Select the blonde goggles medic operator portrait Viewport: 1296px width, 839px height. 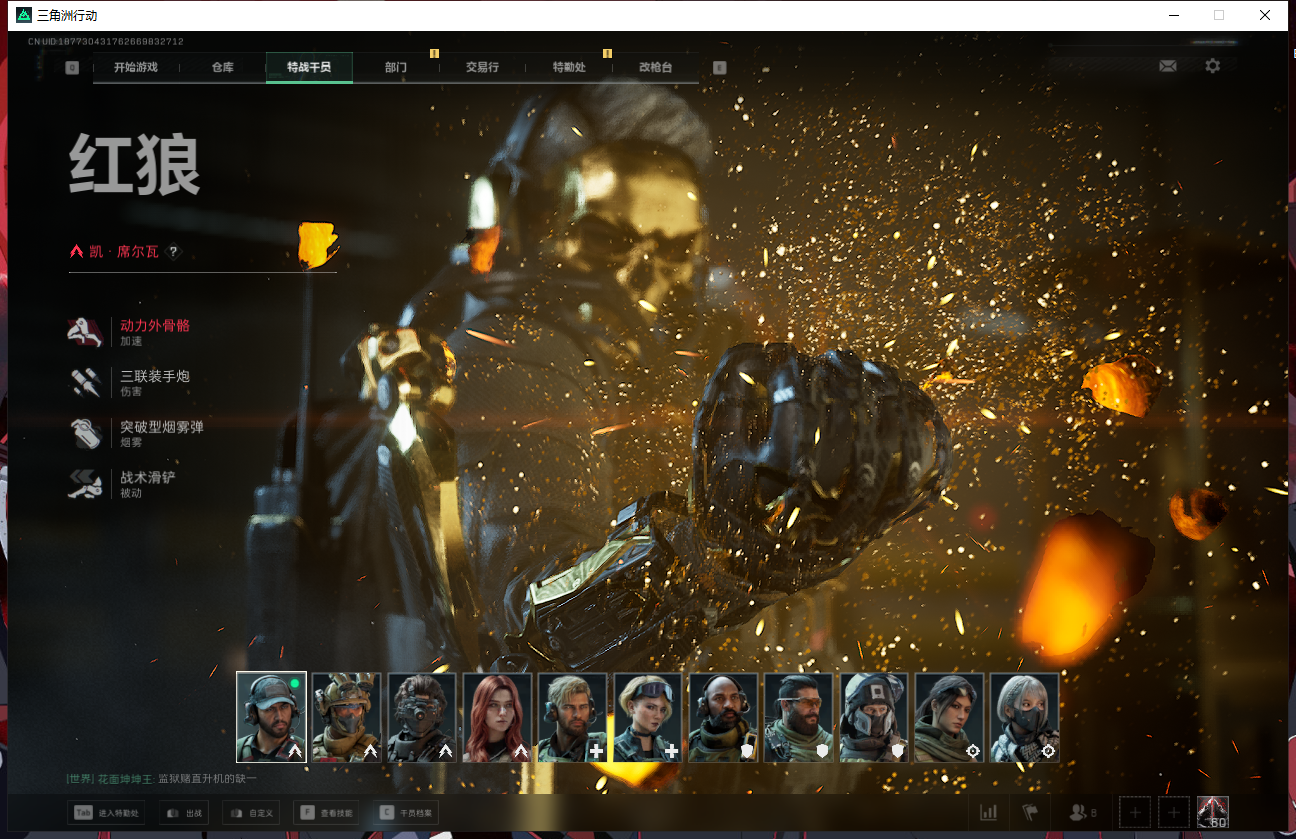(x=648, y=717)
